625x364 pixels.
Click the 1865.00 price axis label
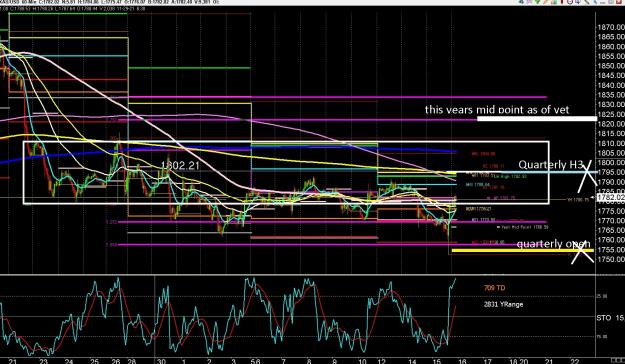[x=611, y=37]
